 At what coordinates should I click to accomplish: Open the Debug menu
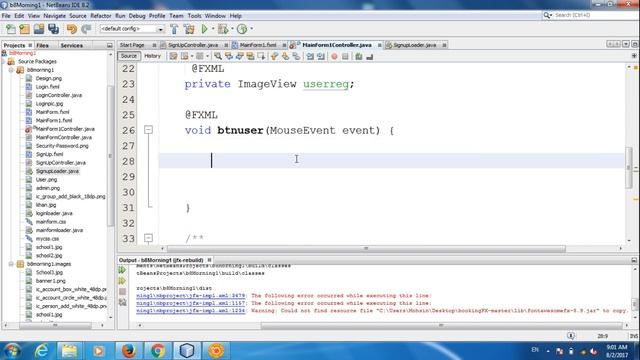tap(137, 16)
